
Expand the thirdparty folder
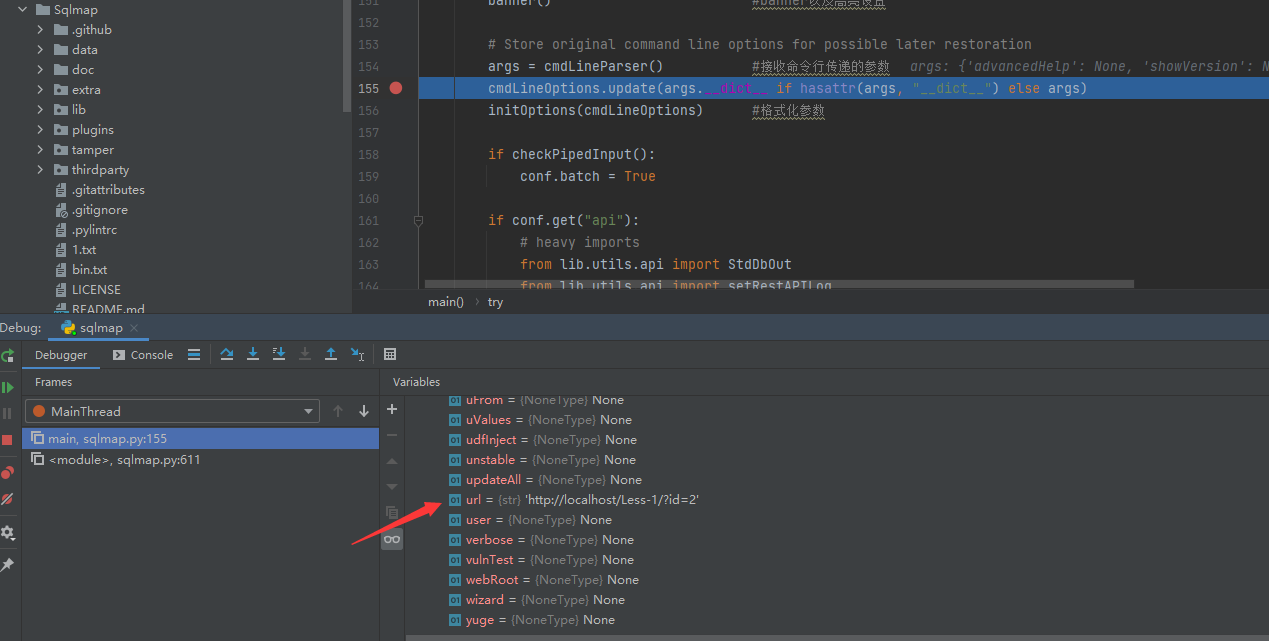40,170
